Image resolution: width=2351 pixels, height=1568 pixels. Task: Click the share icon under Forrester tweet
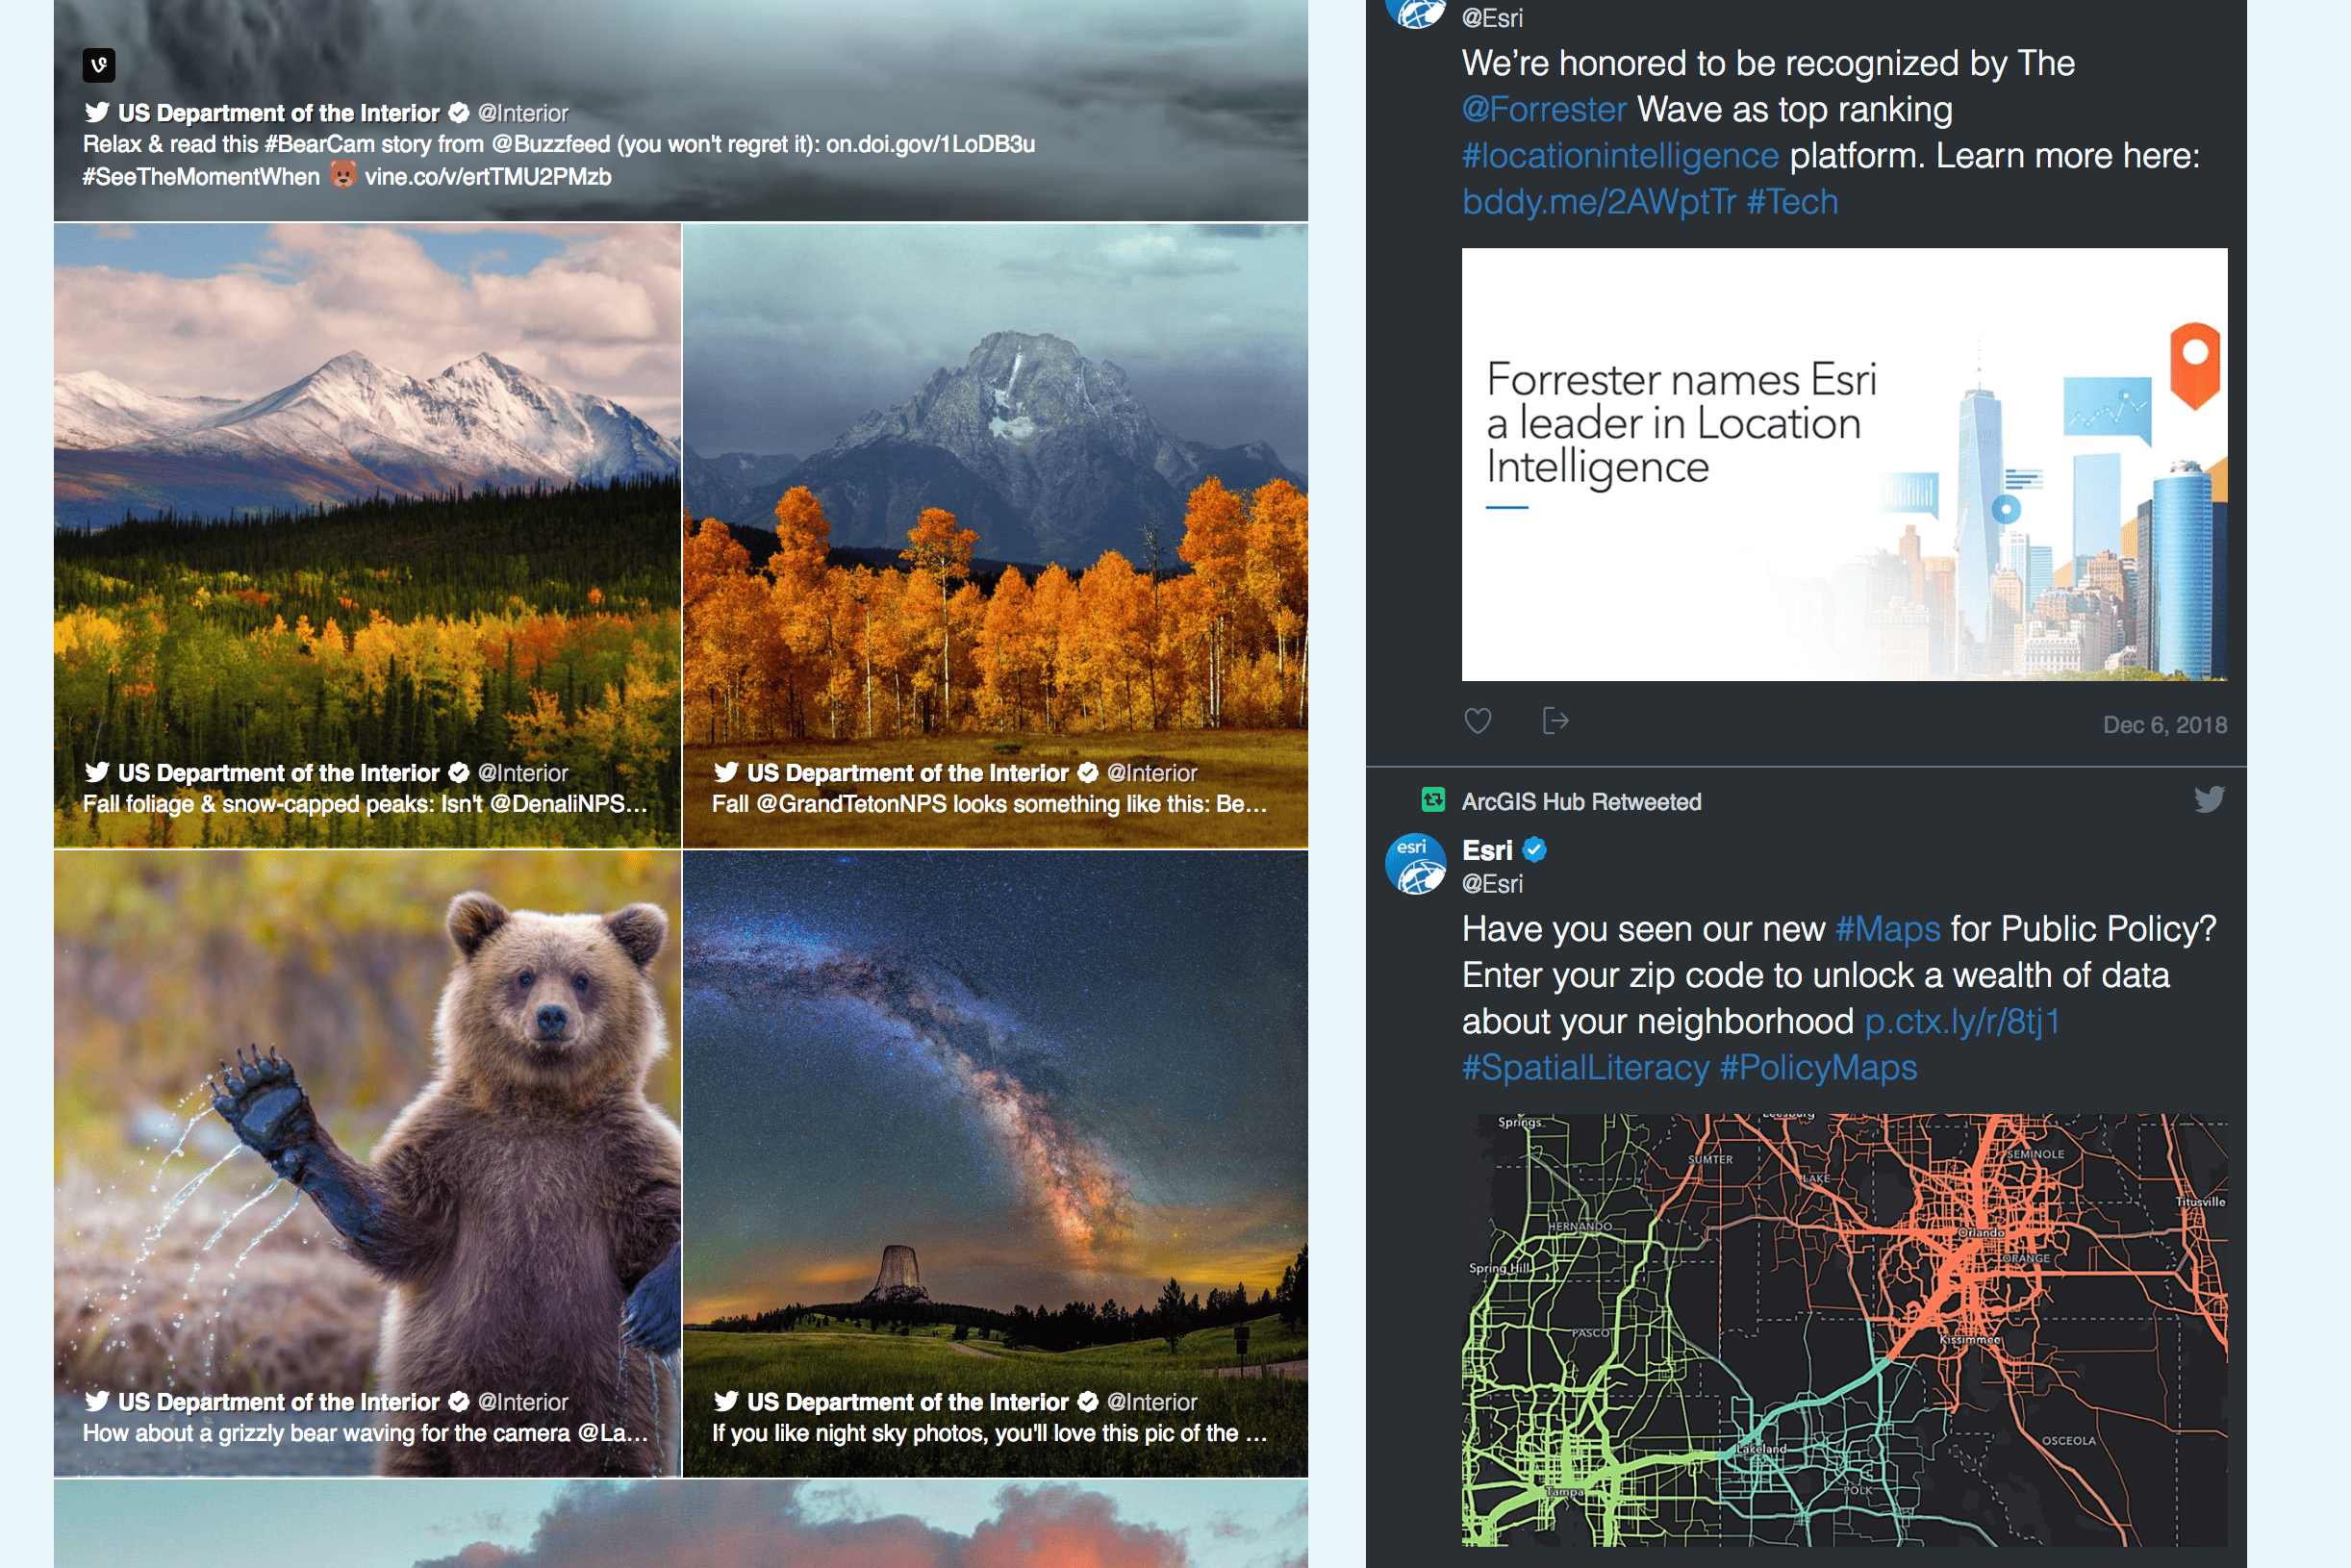point(1555,721)
